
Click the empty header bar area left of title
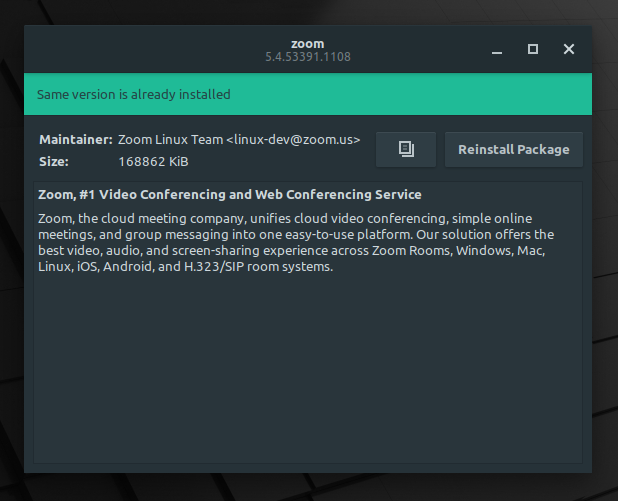pyautogui.click(x=142, y=49)
